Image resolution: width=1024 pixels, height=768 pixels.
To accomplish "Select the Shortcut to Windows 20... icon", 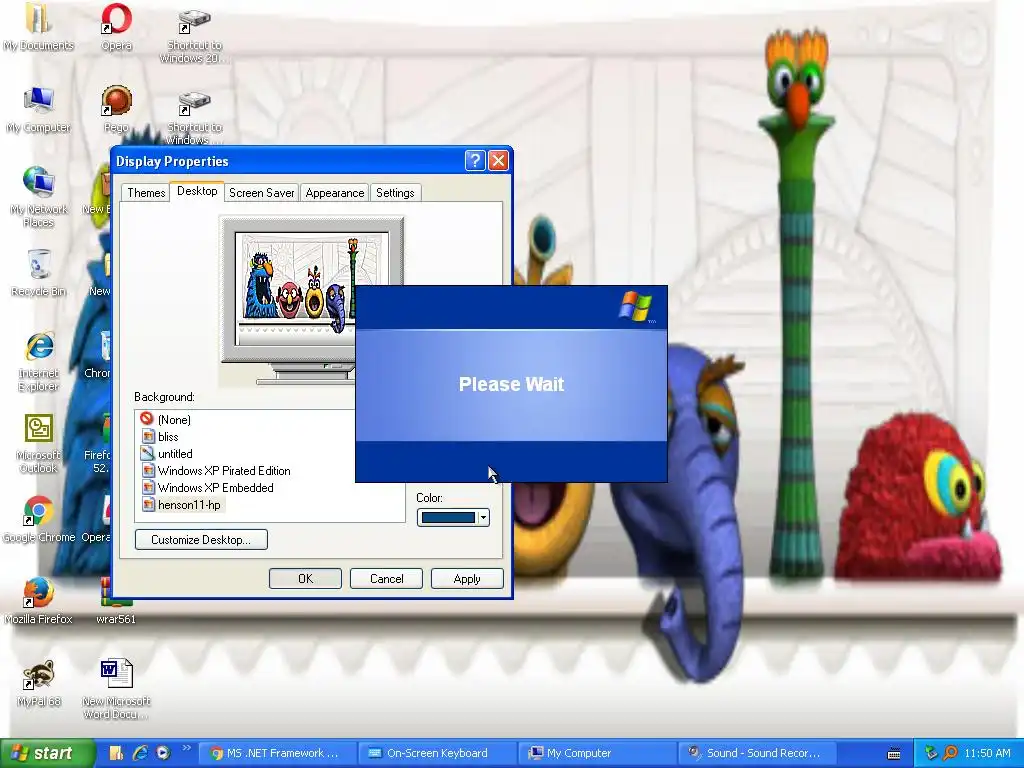I will pyautogui.click(x=194, y=35).
